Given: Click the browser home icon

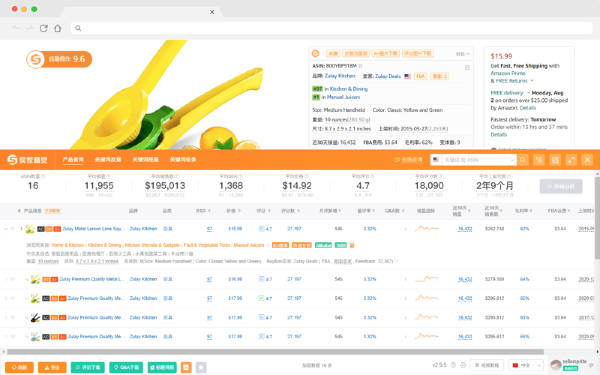Looking at the screenshot, I should point(57,28).
